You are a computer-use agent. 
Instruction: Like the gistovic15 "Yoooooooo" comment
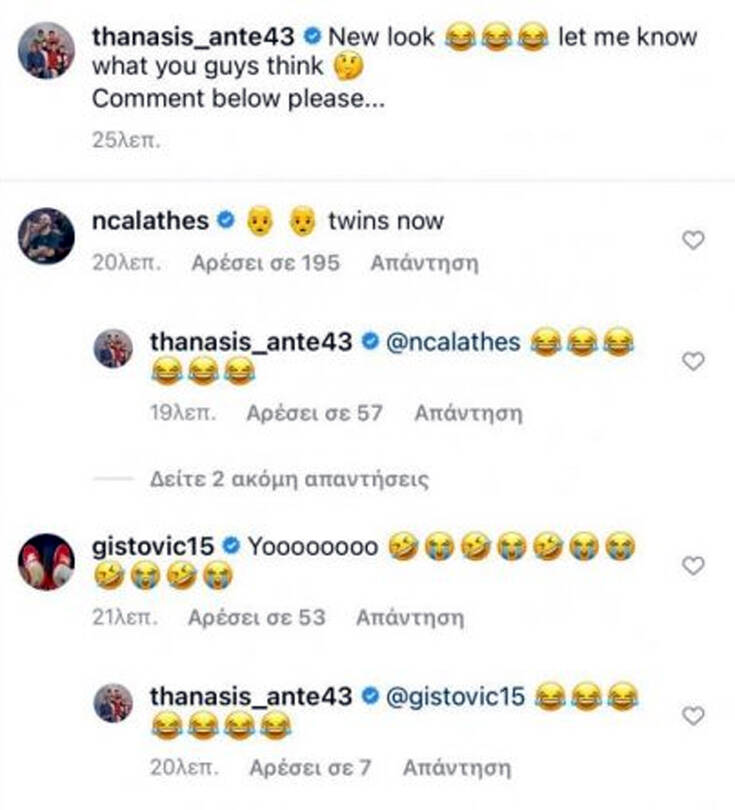[693, 566]
